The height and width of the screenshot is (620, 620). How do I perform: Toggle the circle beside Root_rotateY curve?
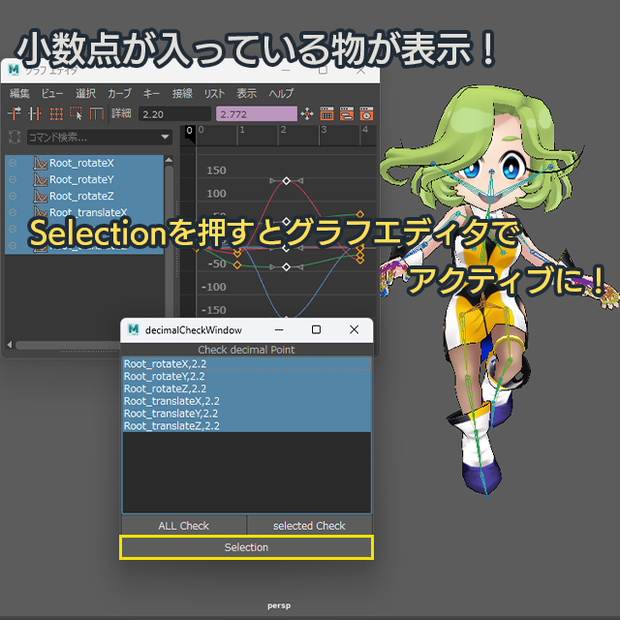point(13,180)
